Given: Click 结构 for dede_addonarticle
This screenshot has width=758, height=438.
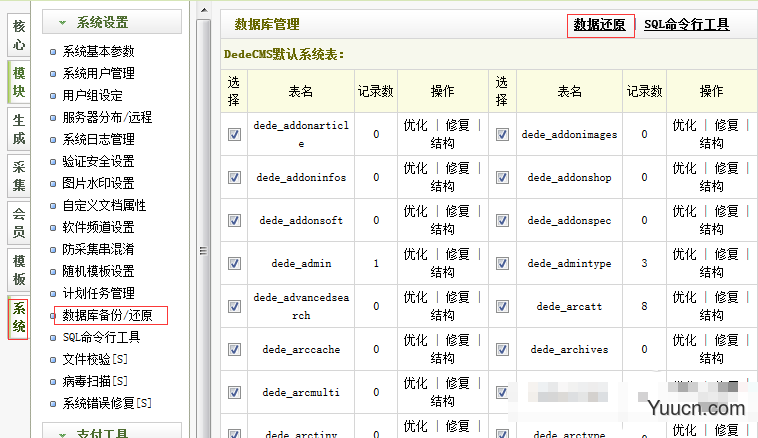Looking at the screenshot, I should click(x=442, y=143).
